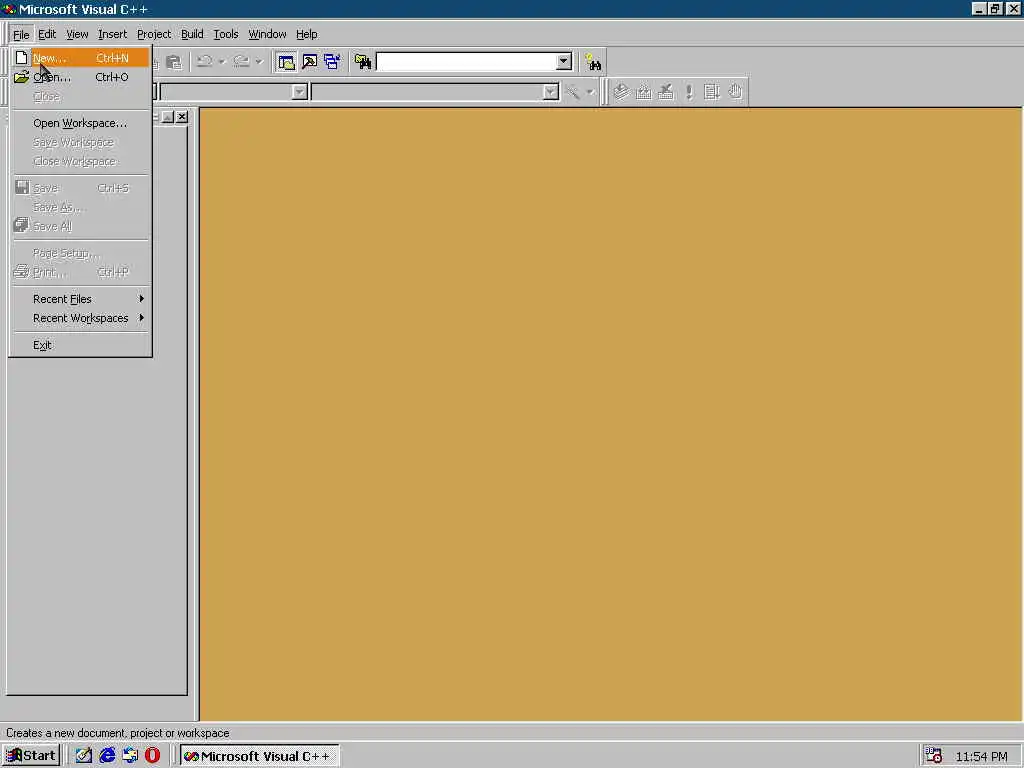Choose New... in the File menu
The height and width of the screenshot is (768, 1024).
click(81, 57)
